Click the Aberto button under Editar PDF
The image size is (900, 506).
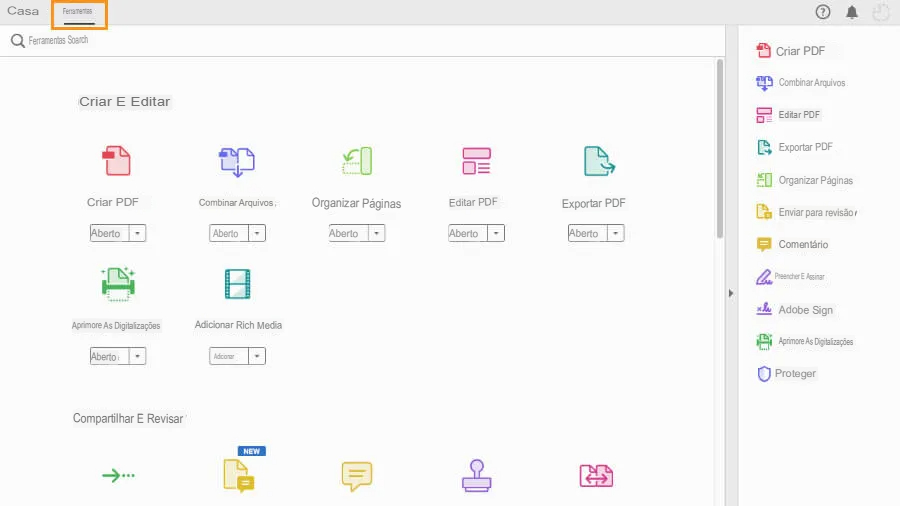click(x=468, y=233)
